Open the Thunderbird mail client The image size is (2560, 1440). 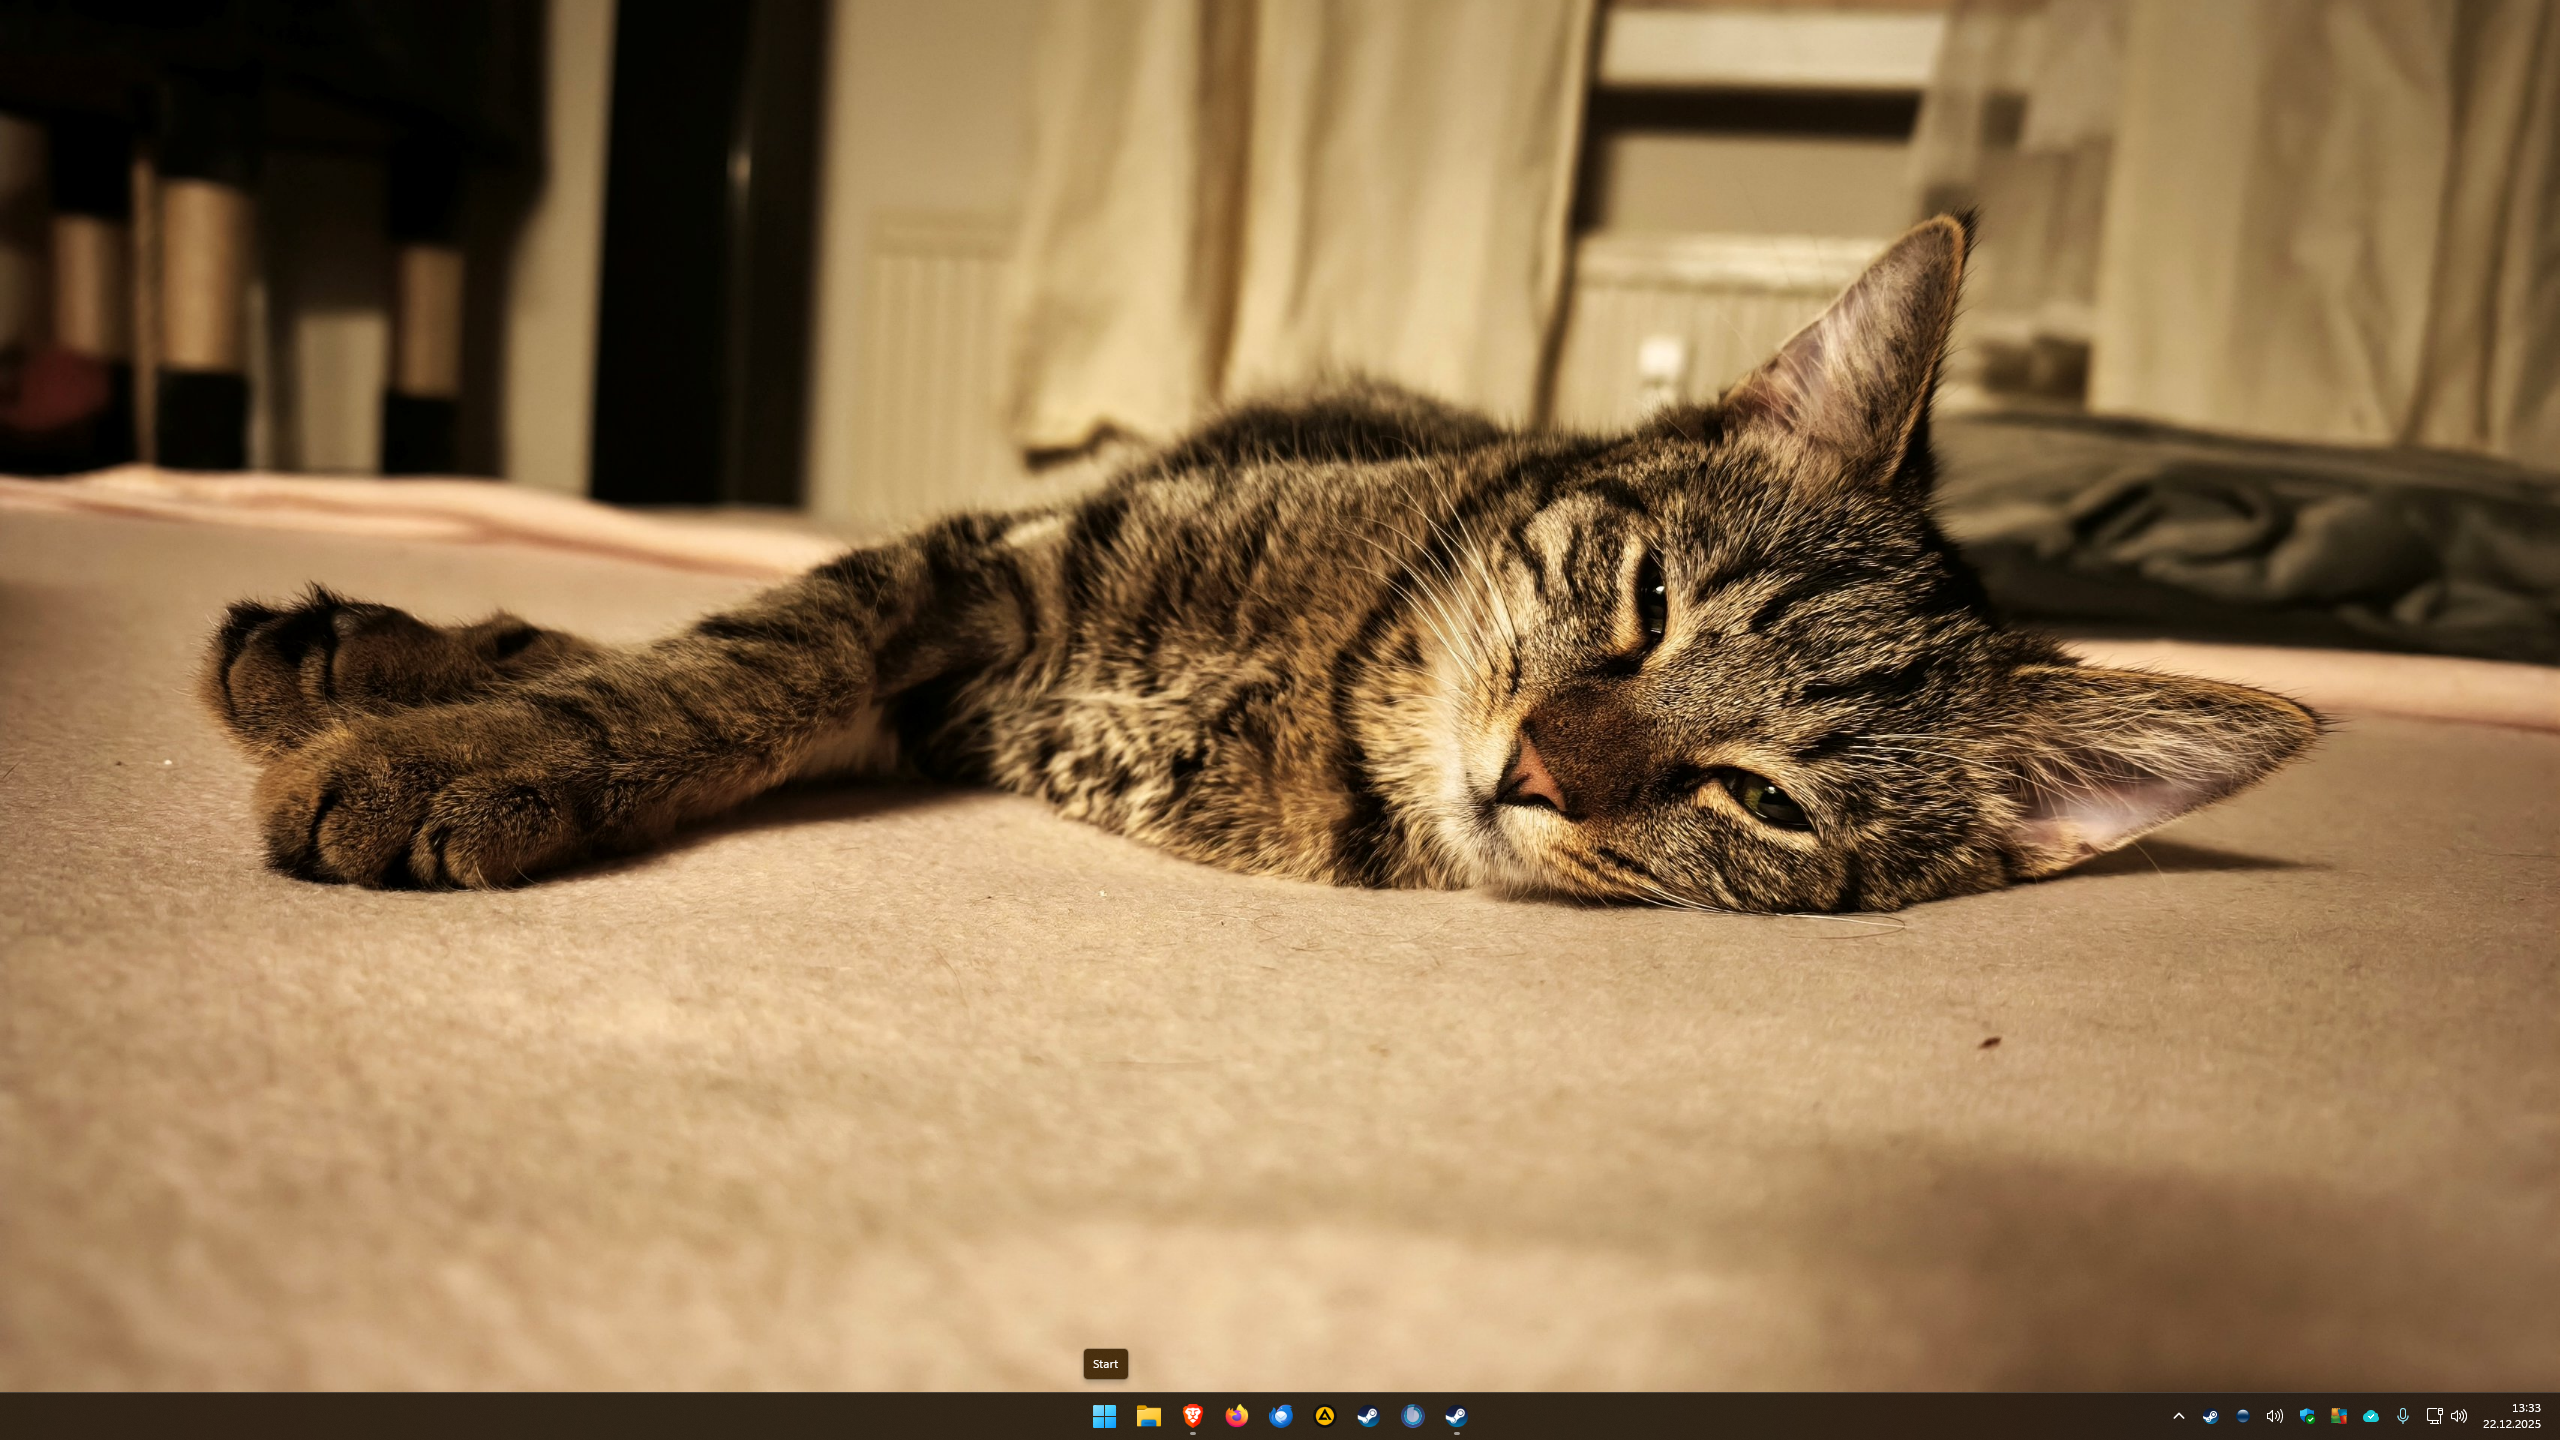coord(1280,1416)
